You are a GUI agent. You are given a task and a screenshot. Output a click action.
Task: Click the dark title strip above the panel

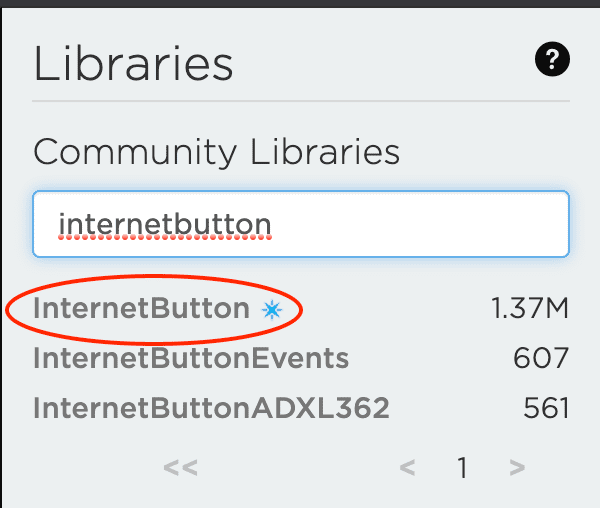click(x=300, y=3)
